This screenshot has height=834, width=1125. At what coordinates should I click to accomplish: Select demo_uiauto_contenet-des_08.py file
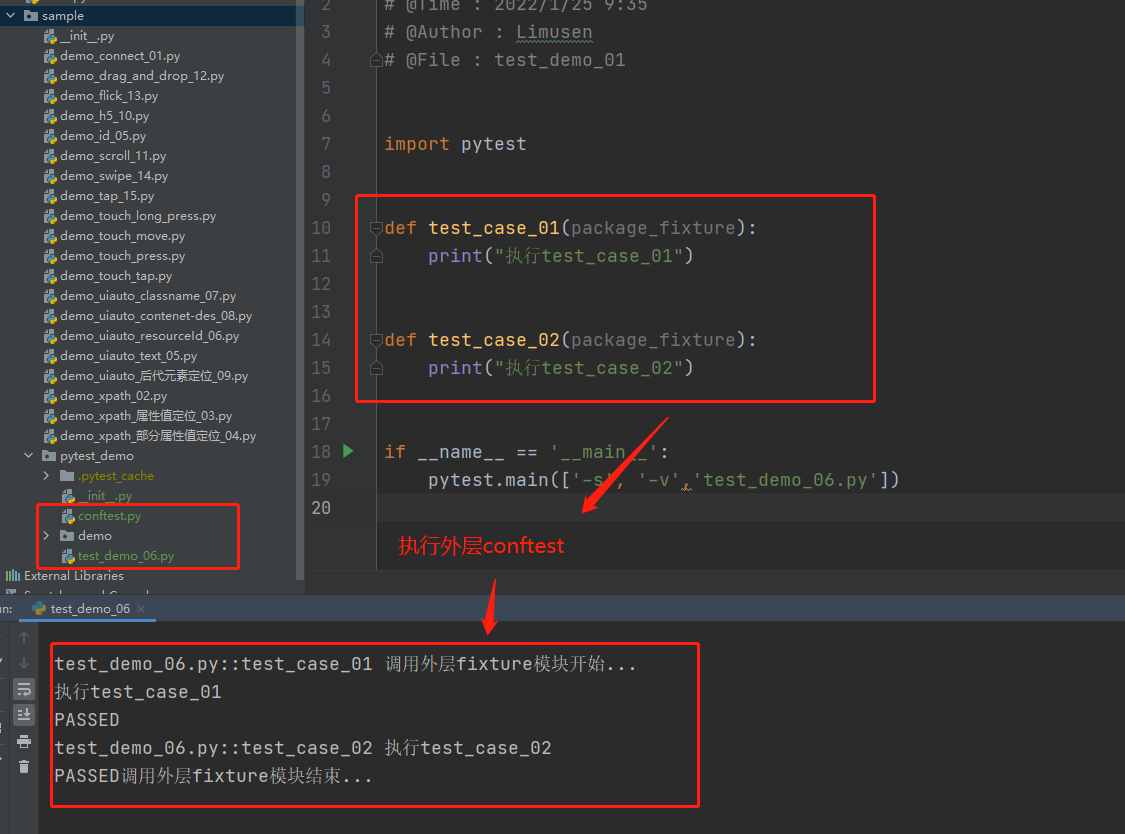coord(156,316)
